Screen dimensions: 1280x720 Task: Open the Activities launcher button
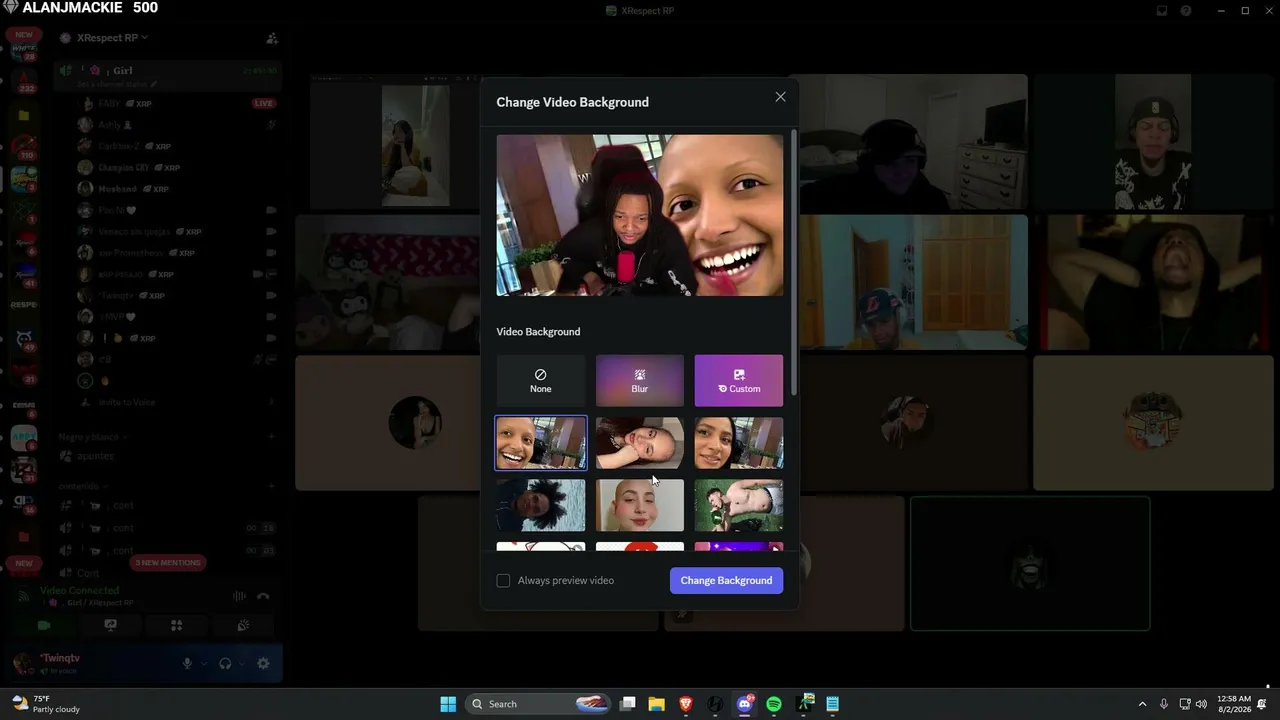pyautogui.click(x=176, y=625)
